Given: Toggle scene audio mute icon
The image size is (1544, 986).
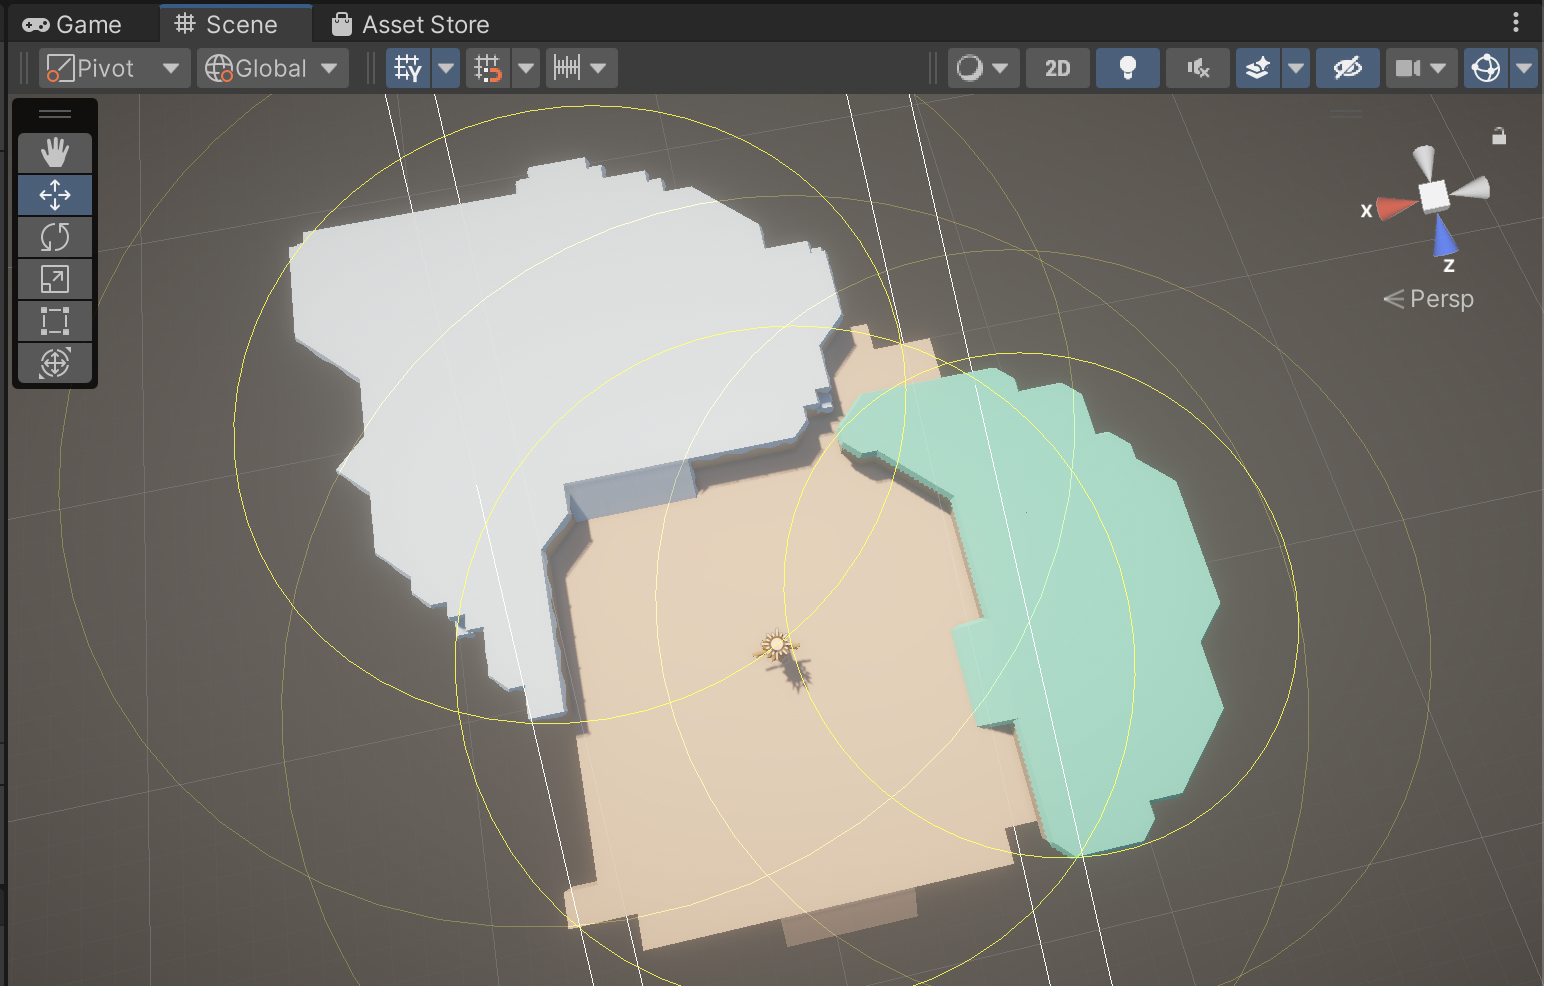Looking at the screenshot, I should [x=1198, y=68].
